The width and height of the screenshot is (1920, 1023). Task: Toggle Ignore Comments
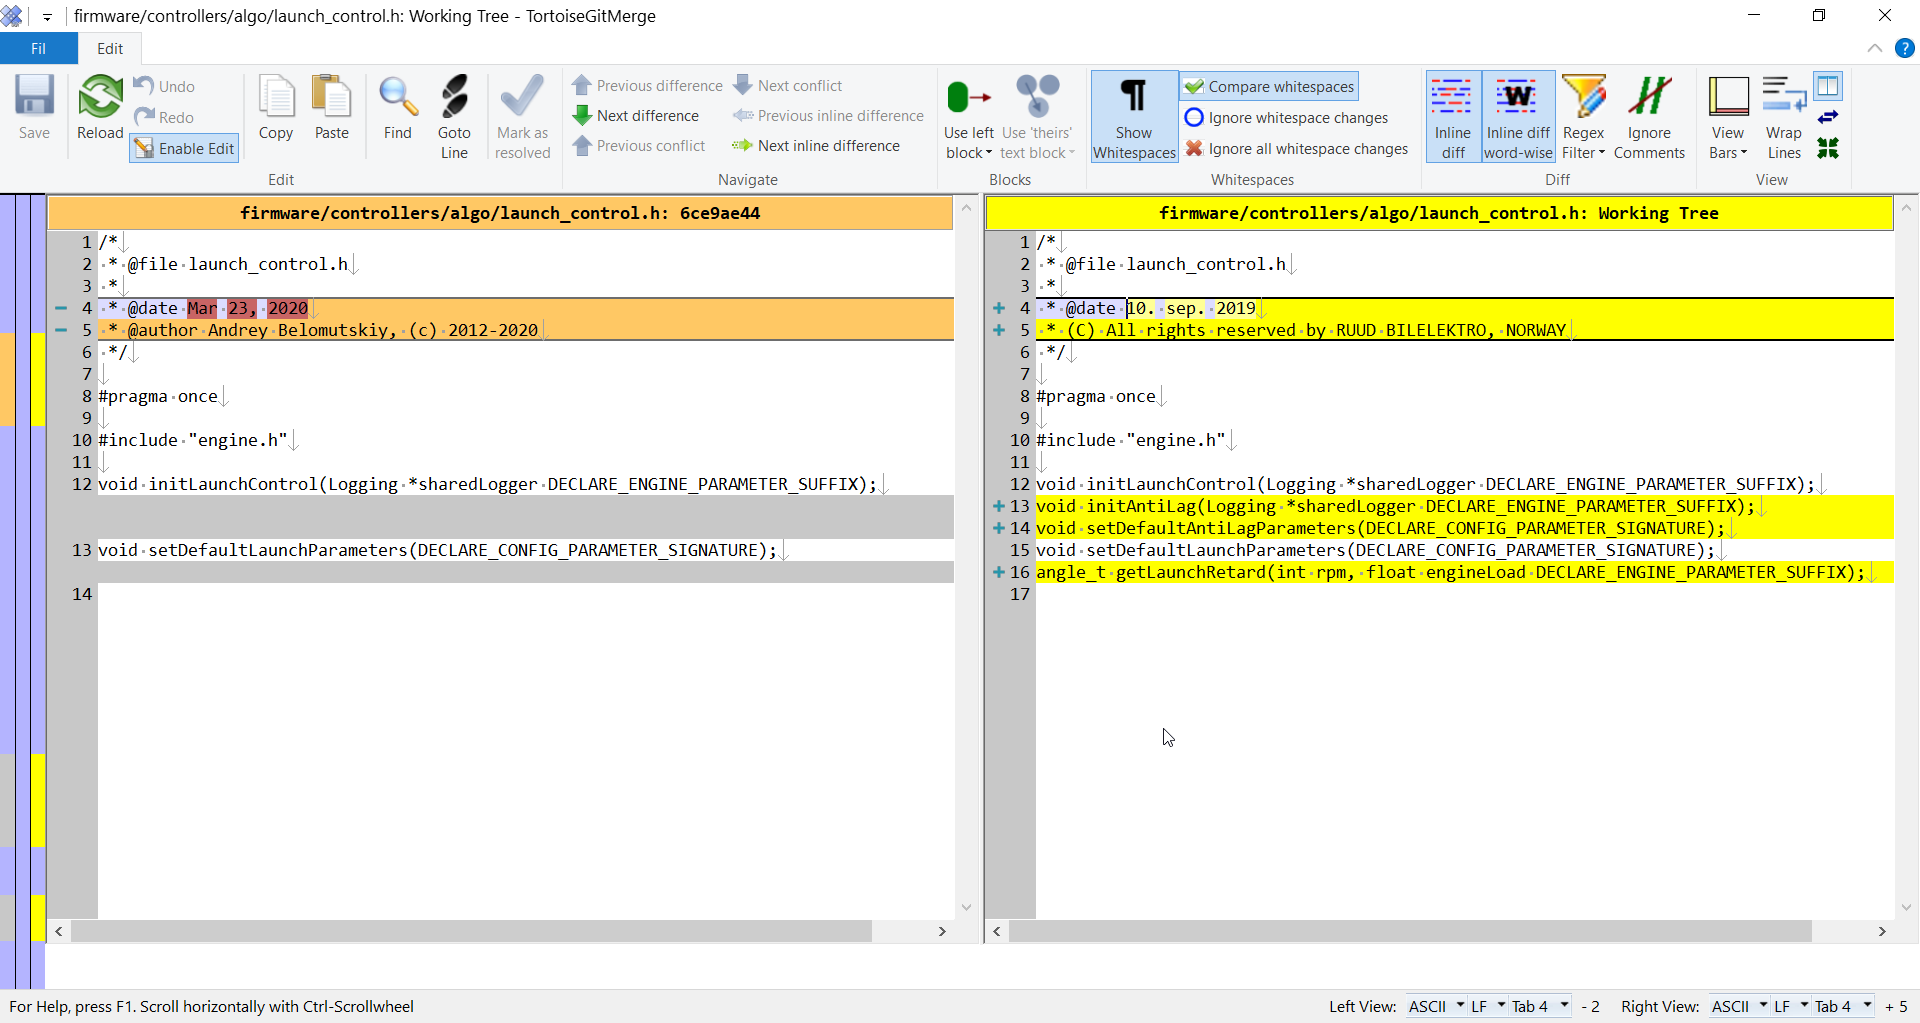coord(1649,116)
